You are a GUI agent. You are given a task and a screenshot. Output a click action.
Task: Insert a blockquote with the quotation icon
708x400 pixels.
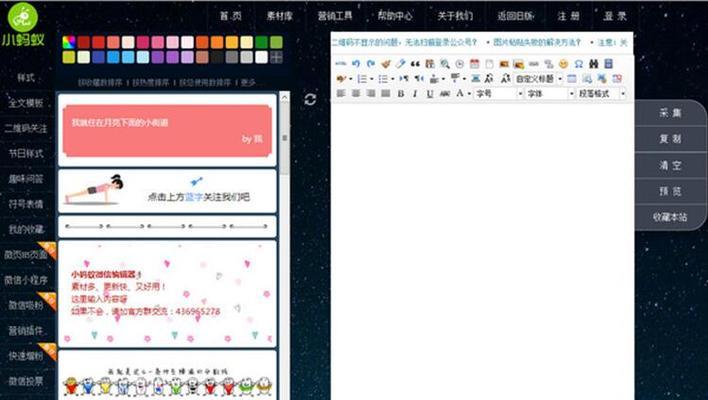[x=415, y=64]
